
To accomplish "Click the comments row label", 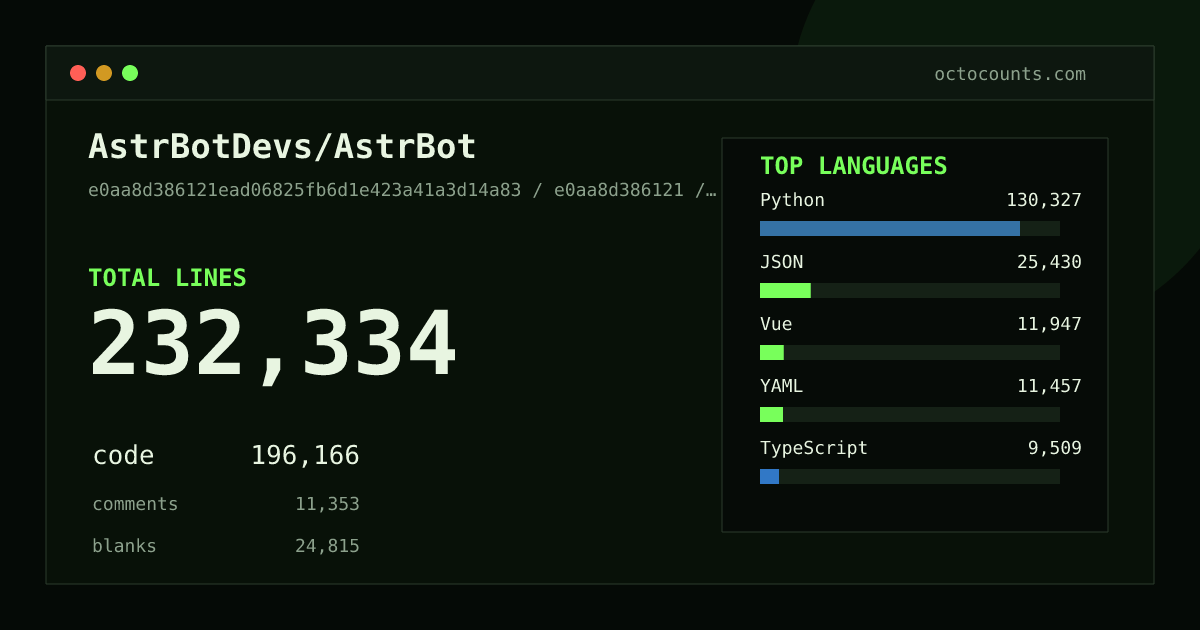I will [x=135, y=504].
